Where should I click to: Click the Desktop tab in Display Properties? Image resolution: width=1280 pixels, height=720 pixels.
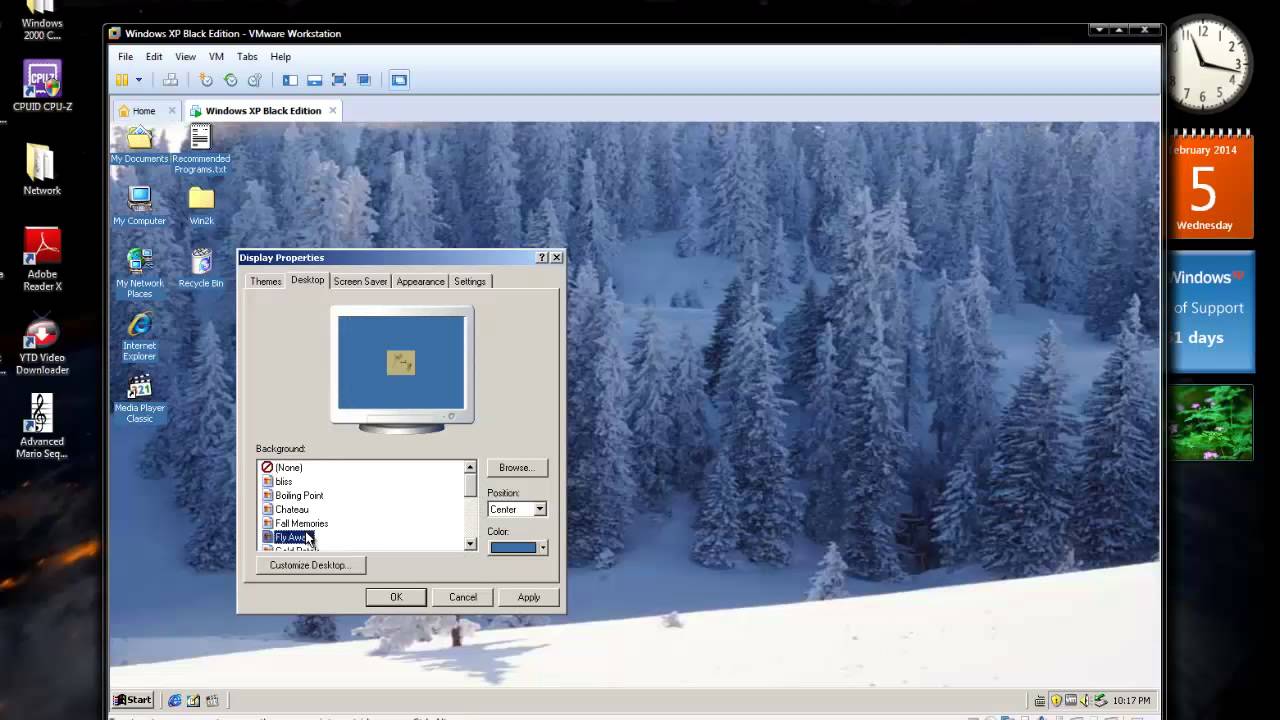click(x=307, y=280)
